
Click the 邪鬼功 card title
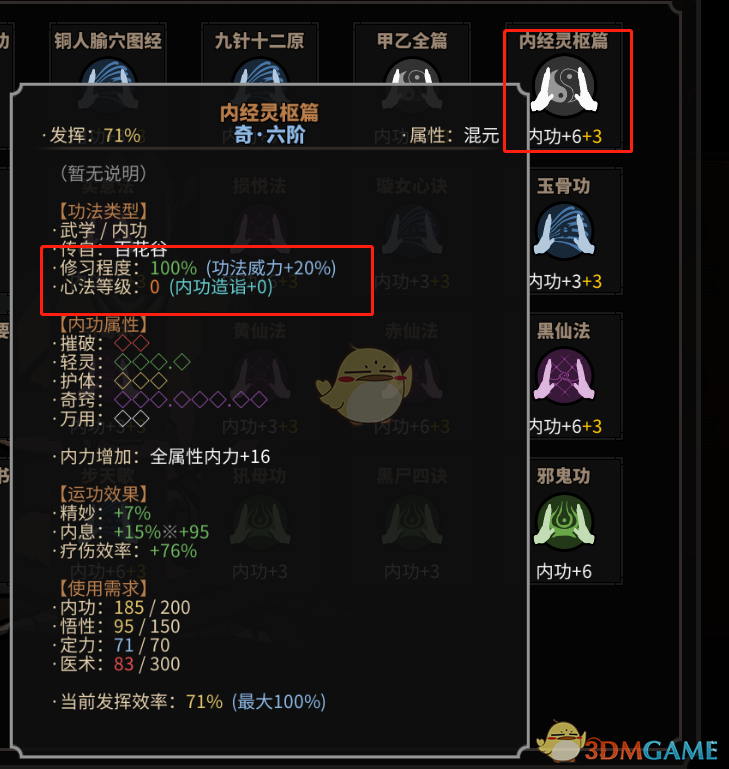[x=564, y=476]
